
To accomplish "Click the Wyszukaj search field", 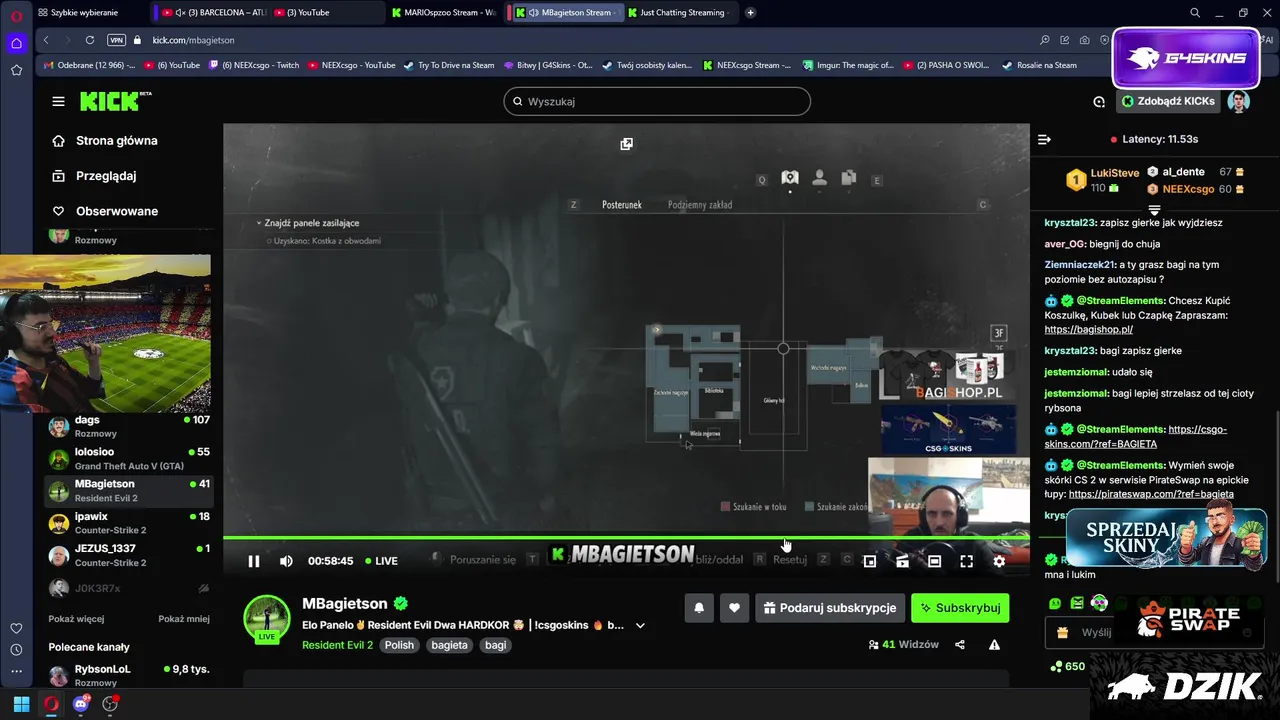I will 657,101.
